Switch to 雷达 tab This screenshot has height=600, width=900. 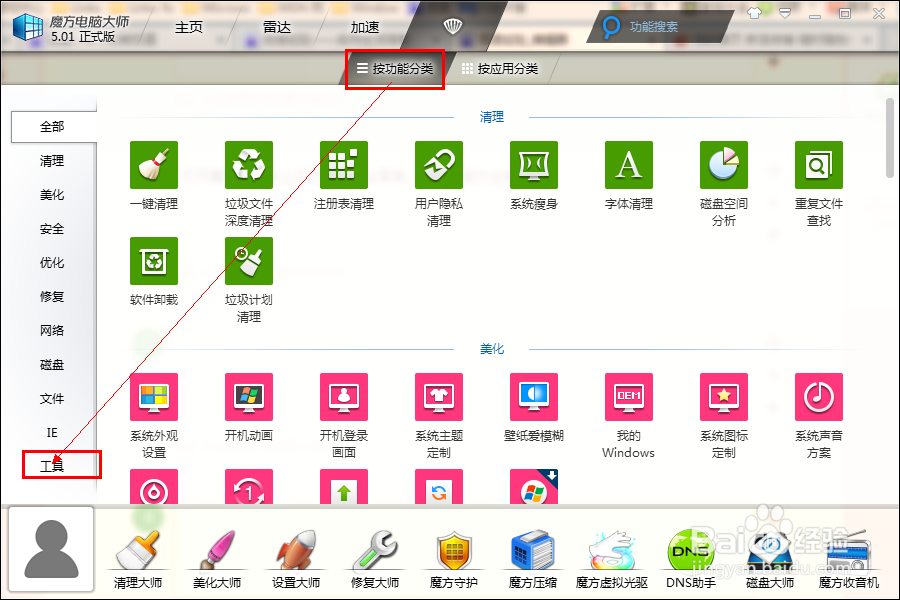(x=277, y=28)
